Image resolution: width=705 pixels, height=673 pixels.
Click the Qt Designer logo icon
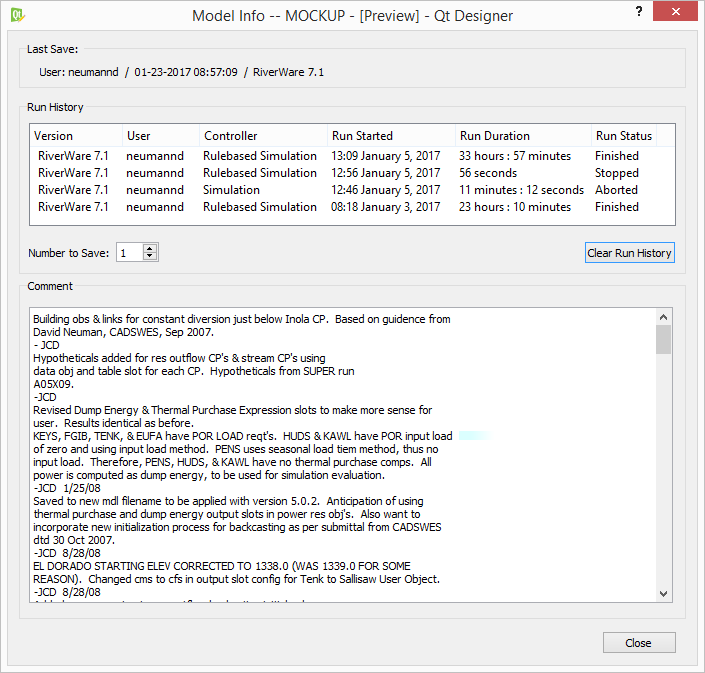[x=18, y=15]
